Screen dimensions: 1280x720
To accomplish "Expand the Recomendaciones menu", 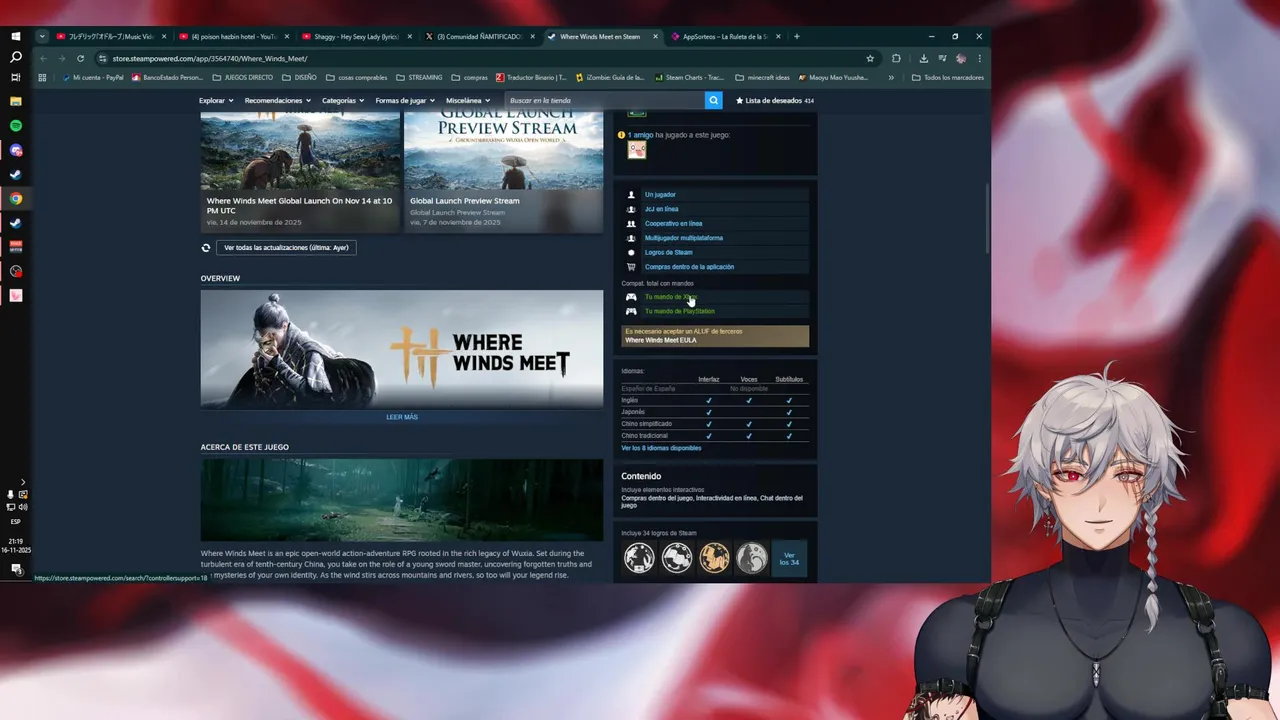I will pos(278,101).
